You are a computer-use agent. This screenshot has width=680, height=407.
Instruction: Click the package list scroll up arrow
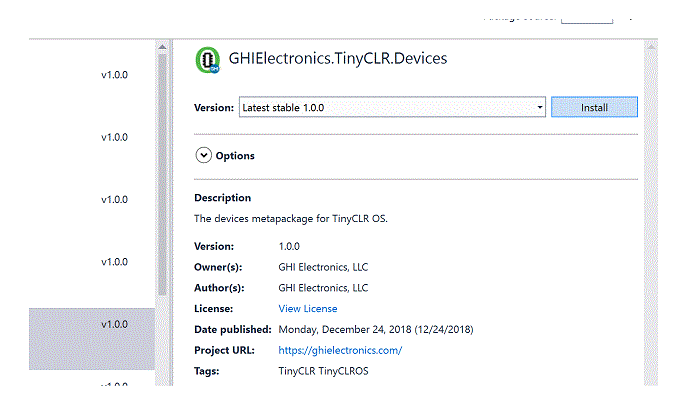coord(162,47)
